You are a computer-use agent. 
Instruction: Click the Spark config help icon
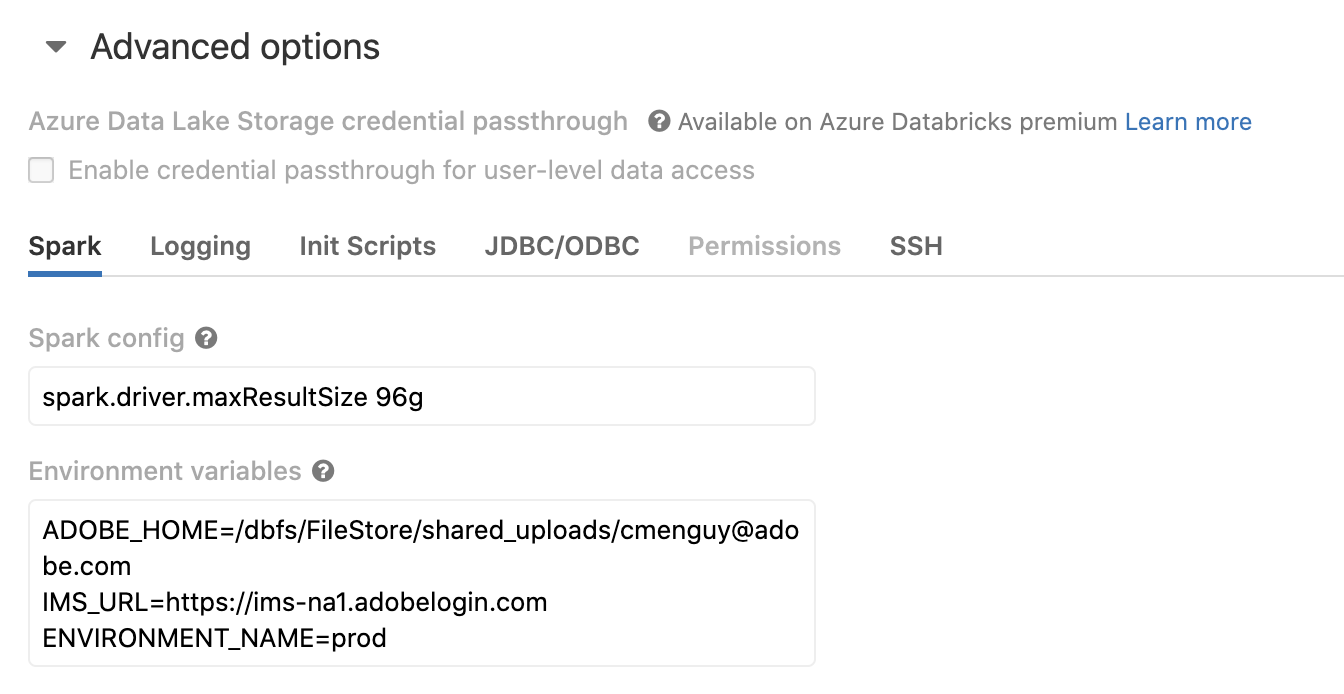206,338
